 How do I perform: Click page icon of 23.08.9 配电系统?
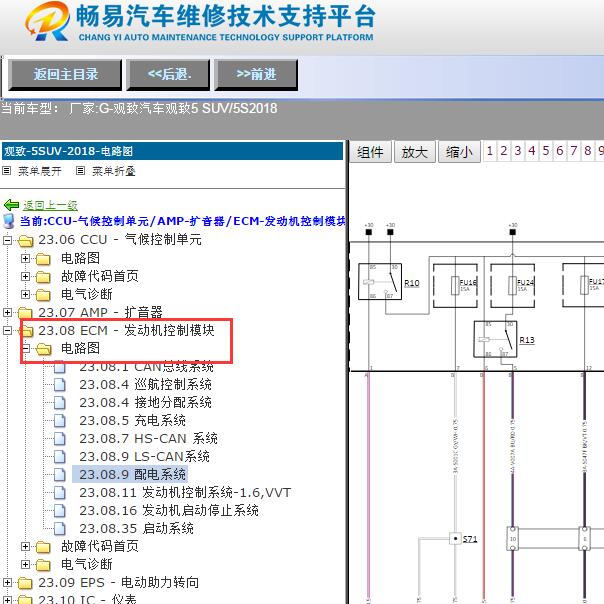point(60,475)
